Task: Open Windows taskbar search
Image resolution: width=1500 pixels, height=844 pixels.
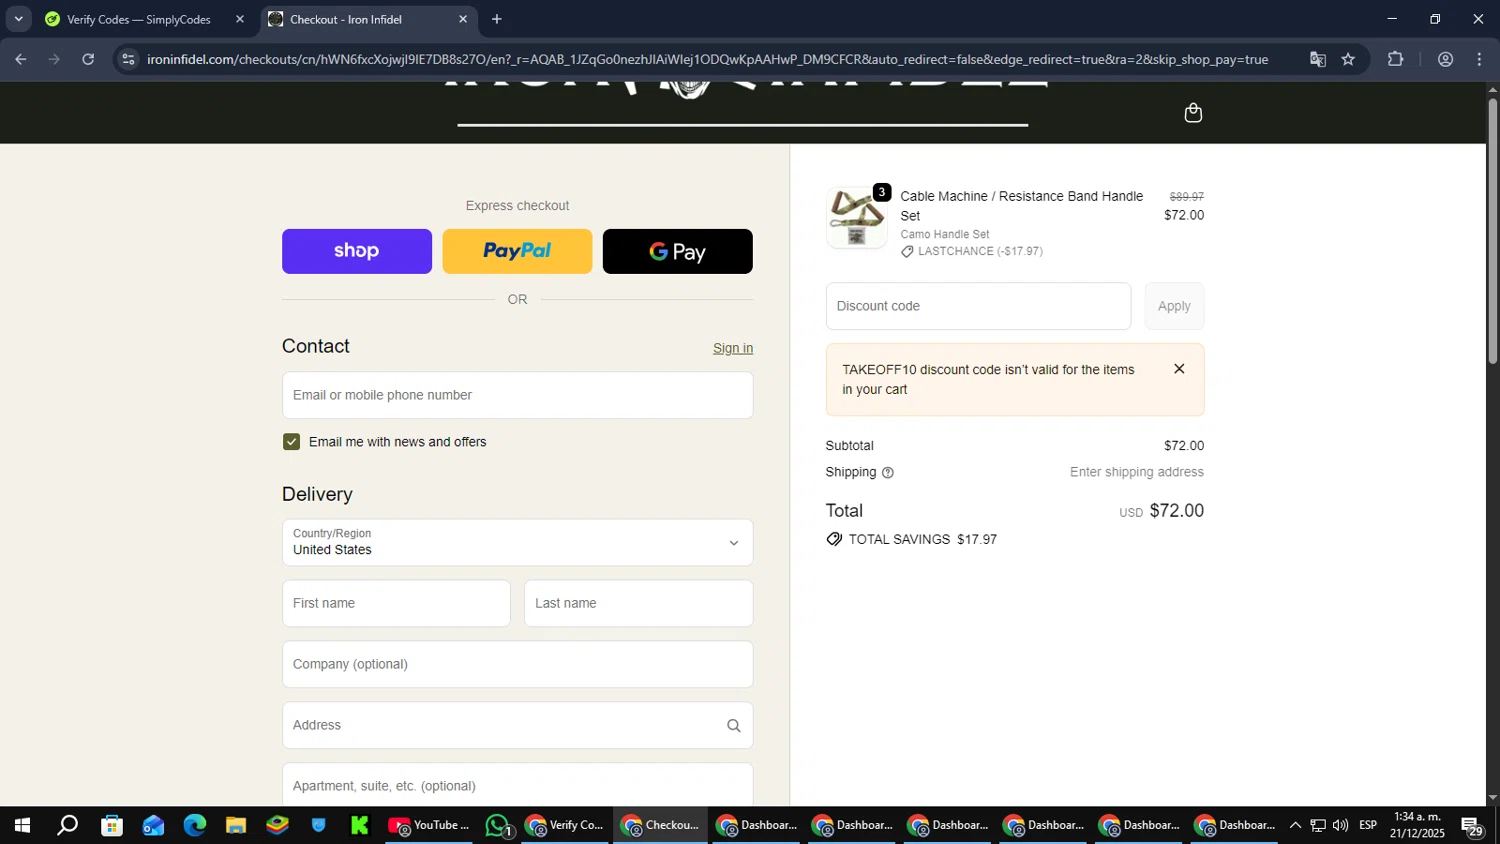Action: tap(67, 825)
